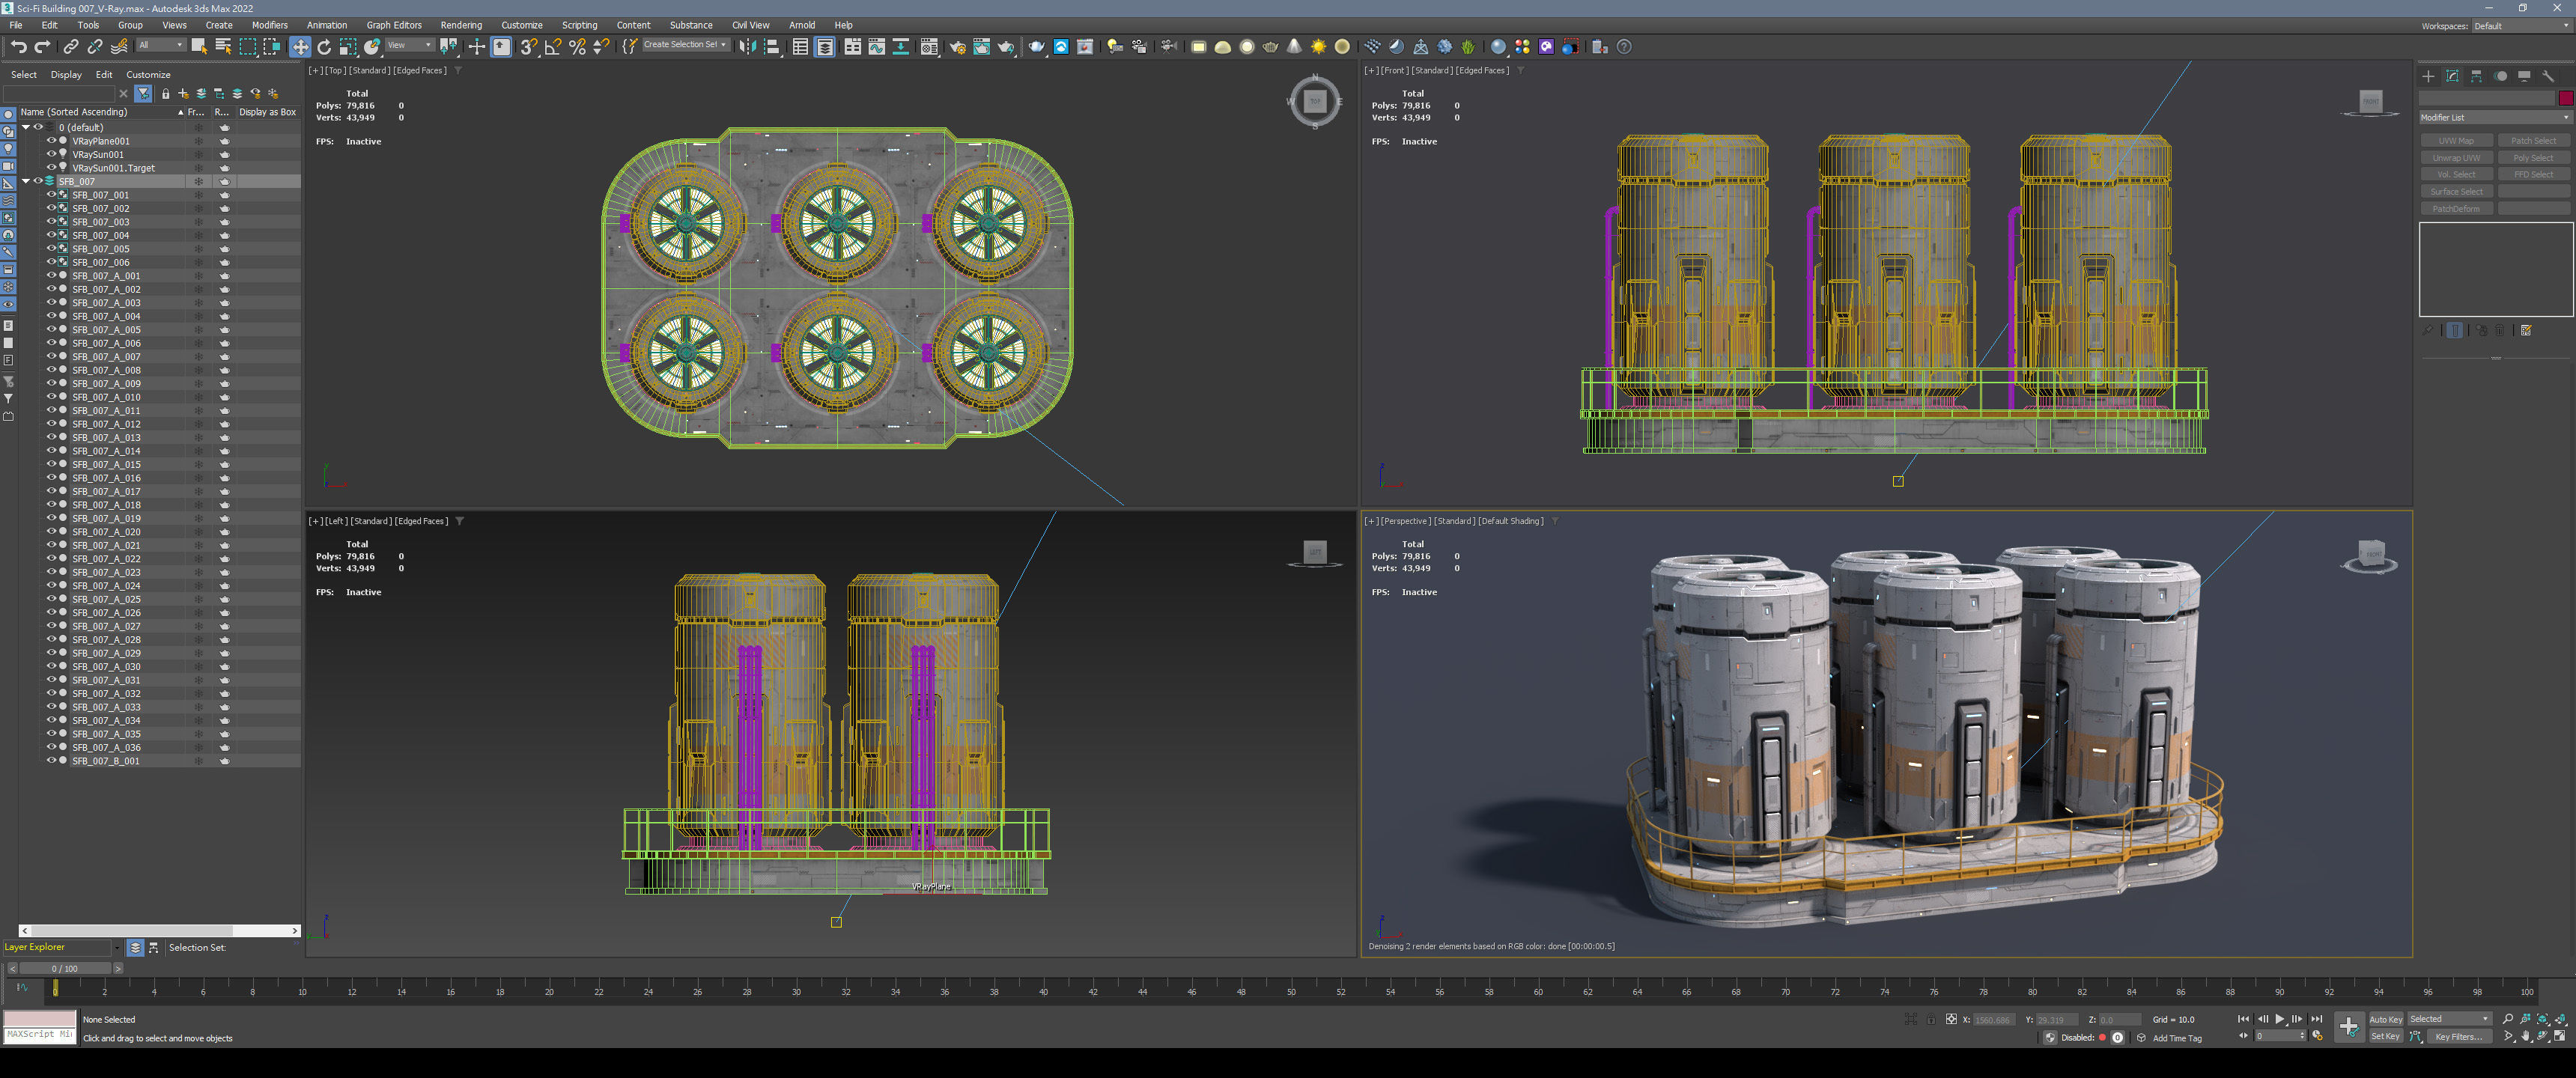Open Customize menu in scene explorer
This screenshot has width=2576, height=1078.
[148, 74]
